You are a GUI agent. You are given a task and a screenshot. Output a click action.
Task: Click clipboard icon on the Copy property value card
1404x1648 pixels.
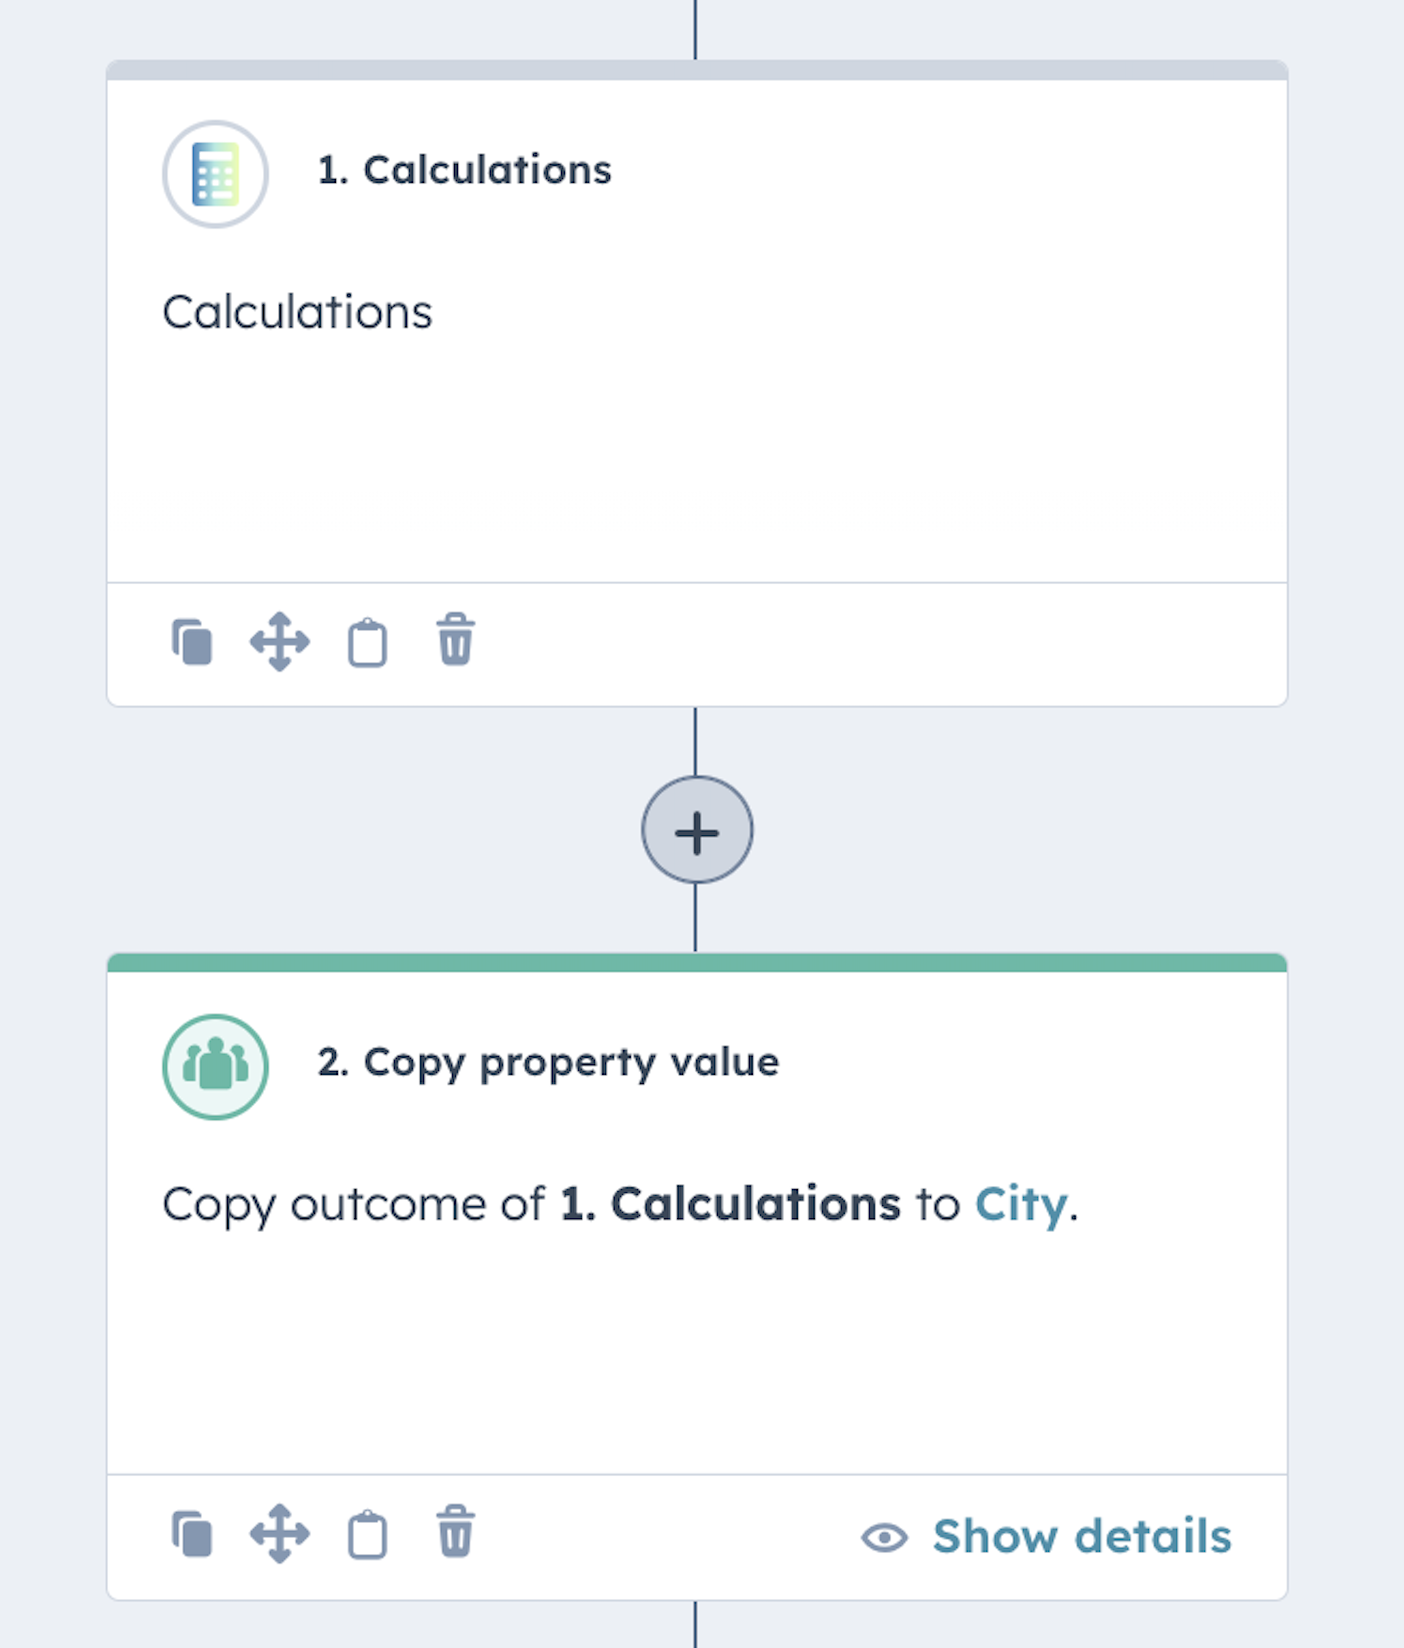coord(367,1534)
